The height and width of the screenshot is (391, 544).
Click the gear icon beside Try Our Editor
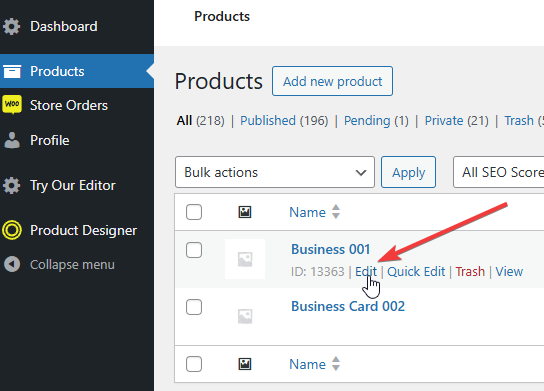click(12, 185)
